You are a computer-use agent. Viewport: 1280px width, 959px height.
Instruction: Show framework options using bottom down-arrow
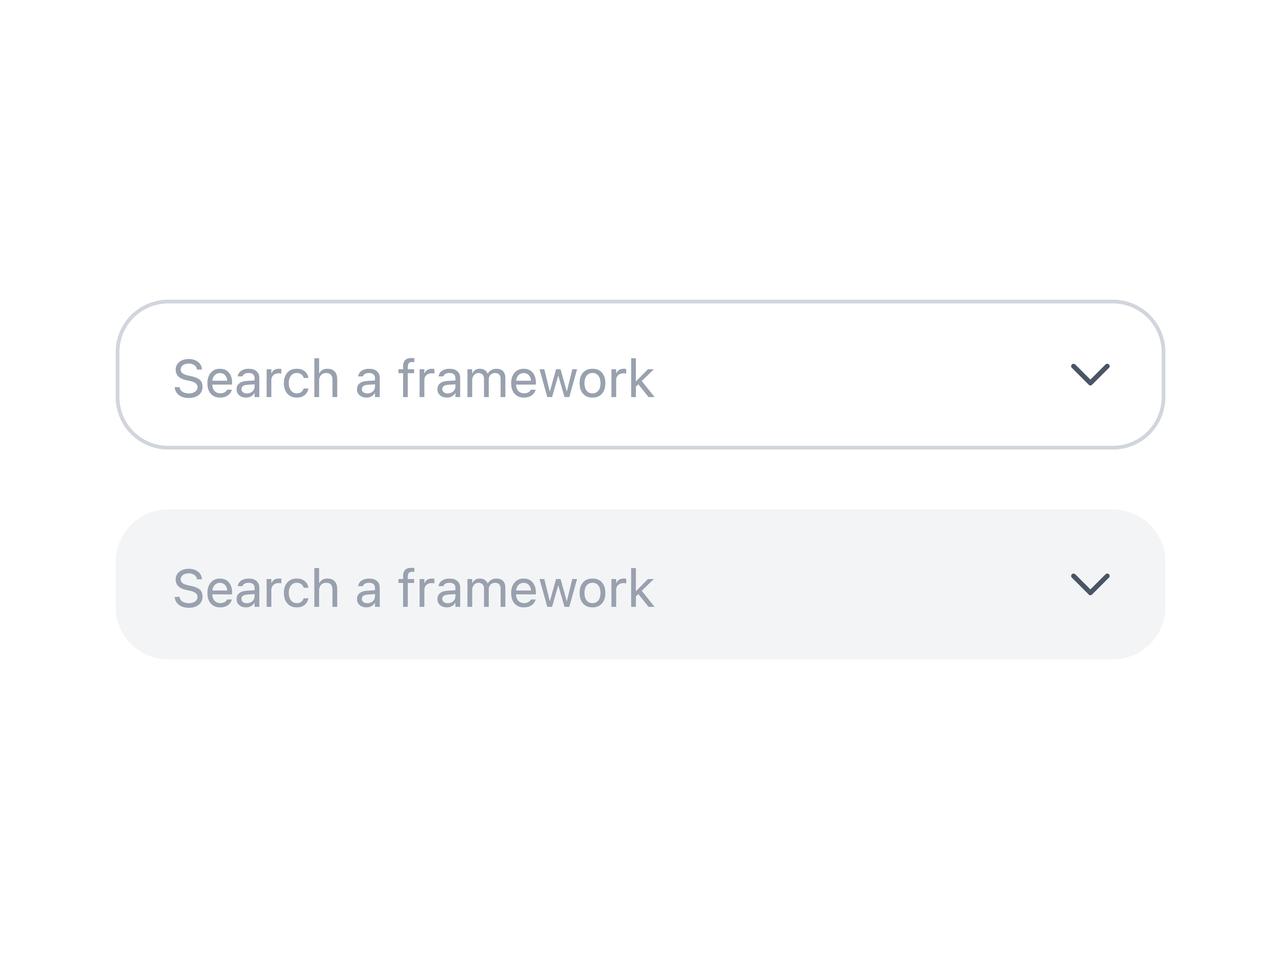(x=1090, y=584)
